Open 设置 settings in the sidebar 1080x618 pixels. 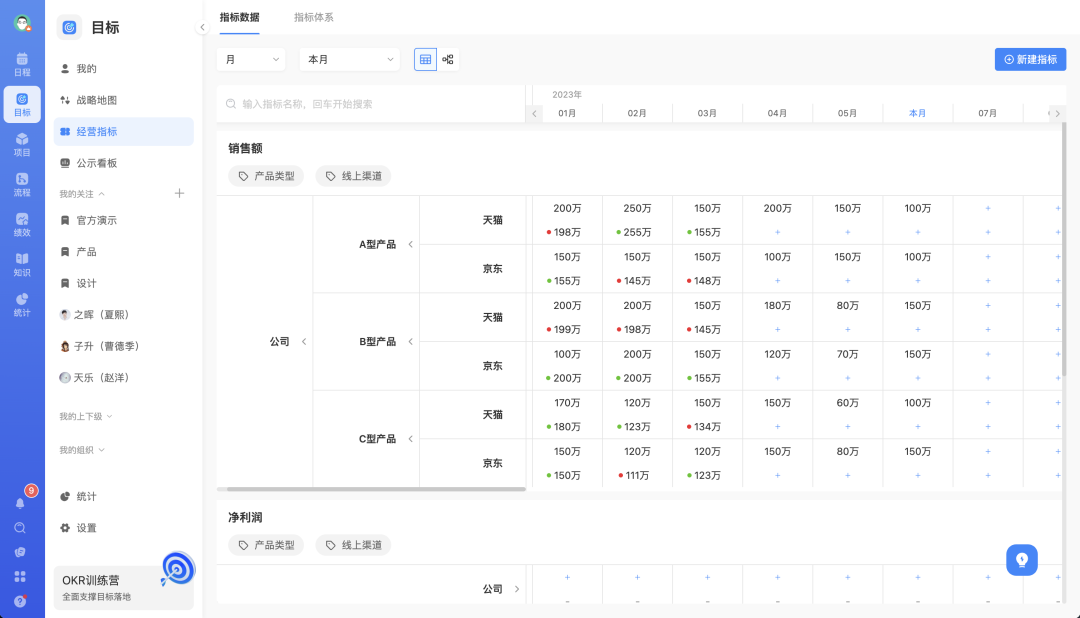(124, 528)
